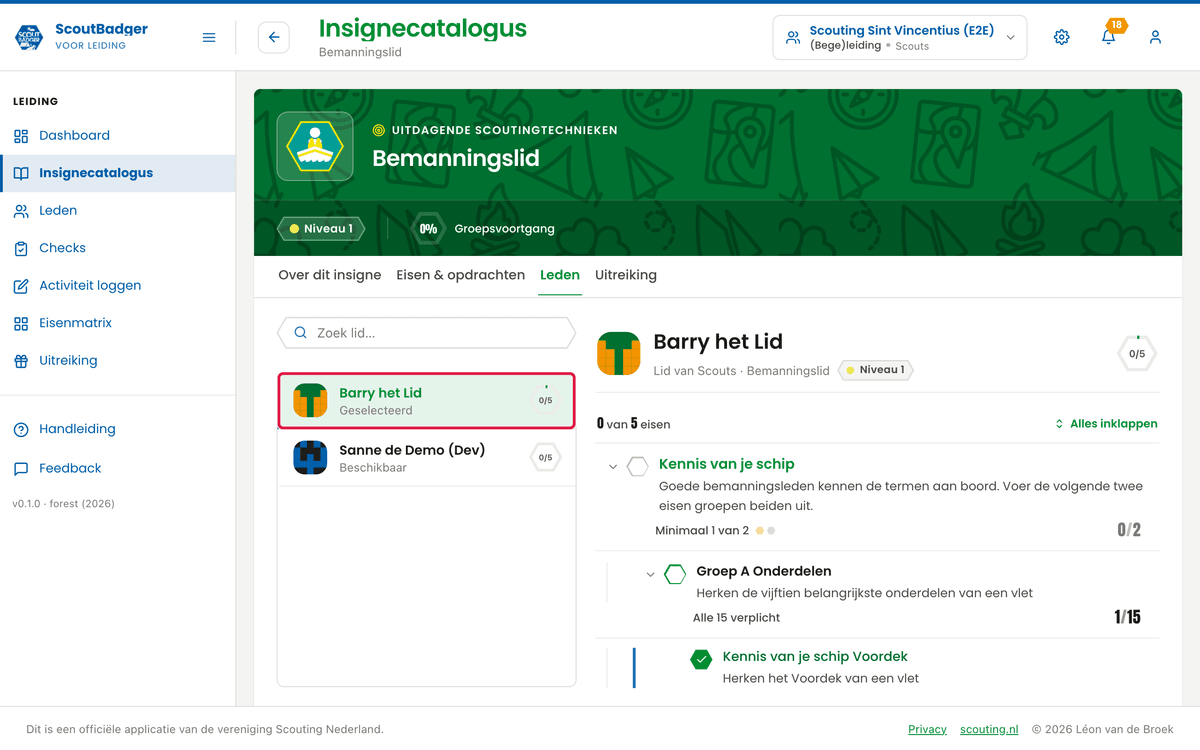Click the 0% Groepsvoortgang progress indicator
Image resolution: width=1200 pixels, height=750 pixels.
[485, 228]
